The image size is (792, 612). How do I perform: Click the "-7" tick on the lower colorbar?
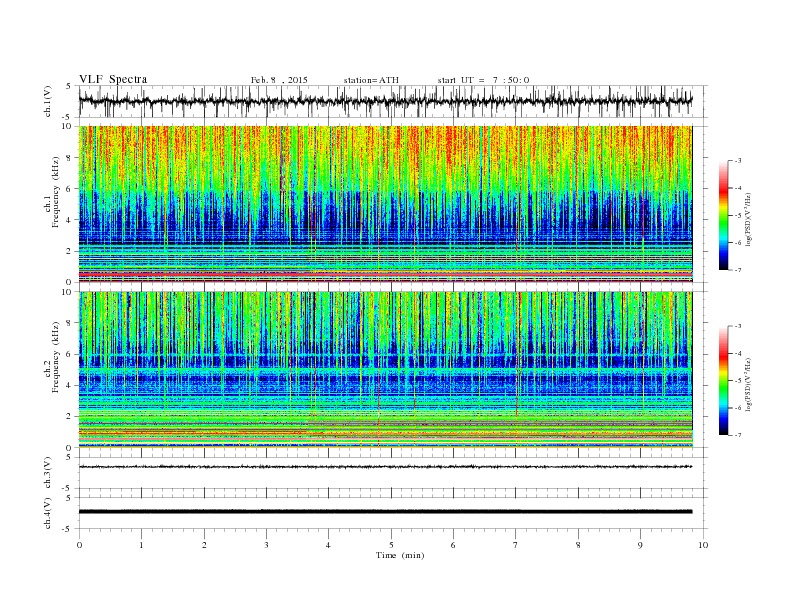pyautogui.click(x=738, y=435)
